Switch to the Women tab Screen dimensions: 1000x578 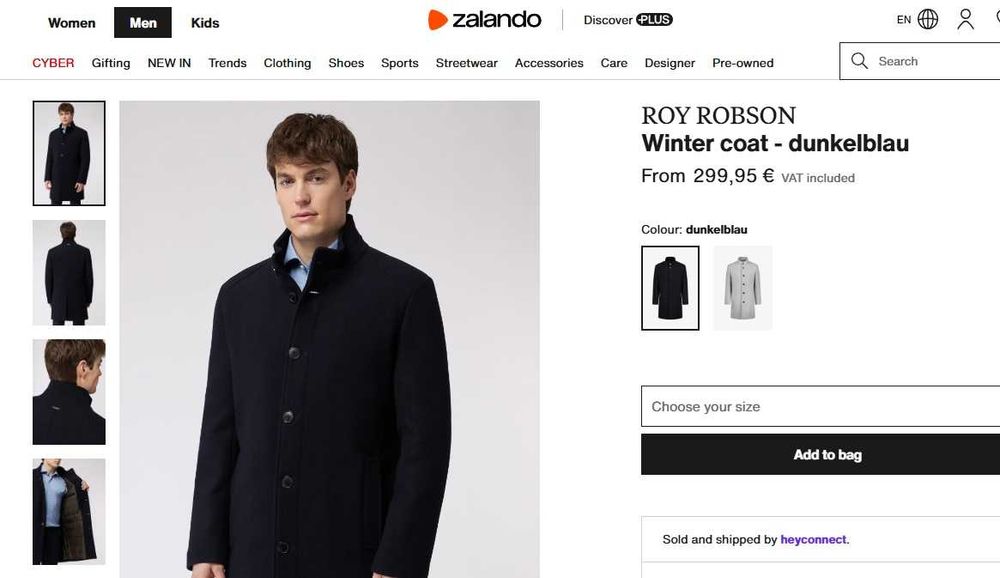72,22
